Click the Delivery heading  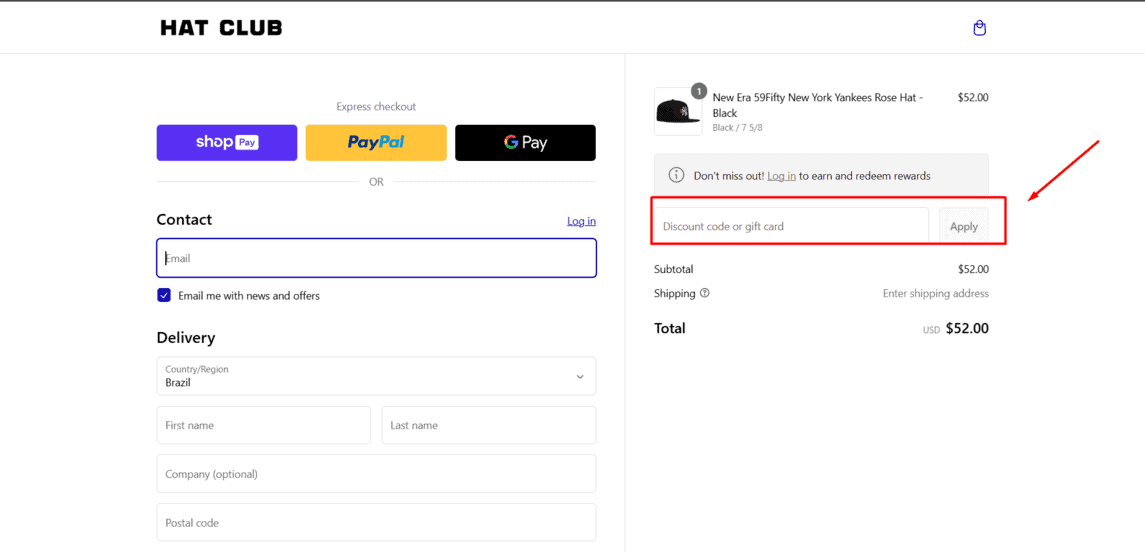185,338
